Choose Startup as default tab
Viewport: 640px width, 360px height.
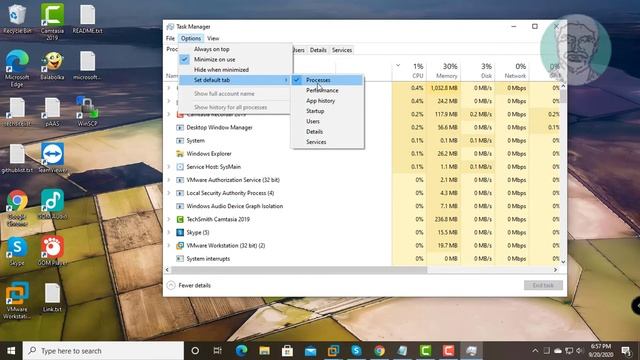327,111
